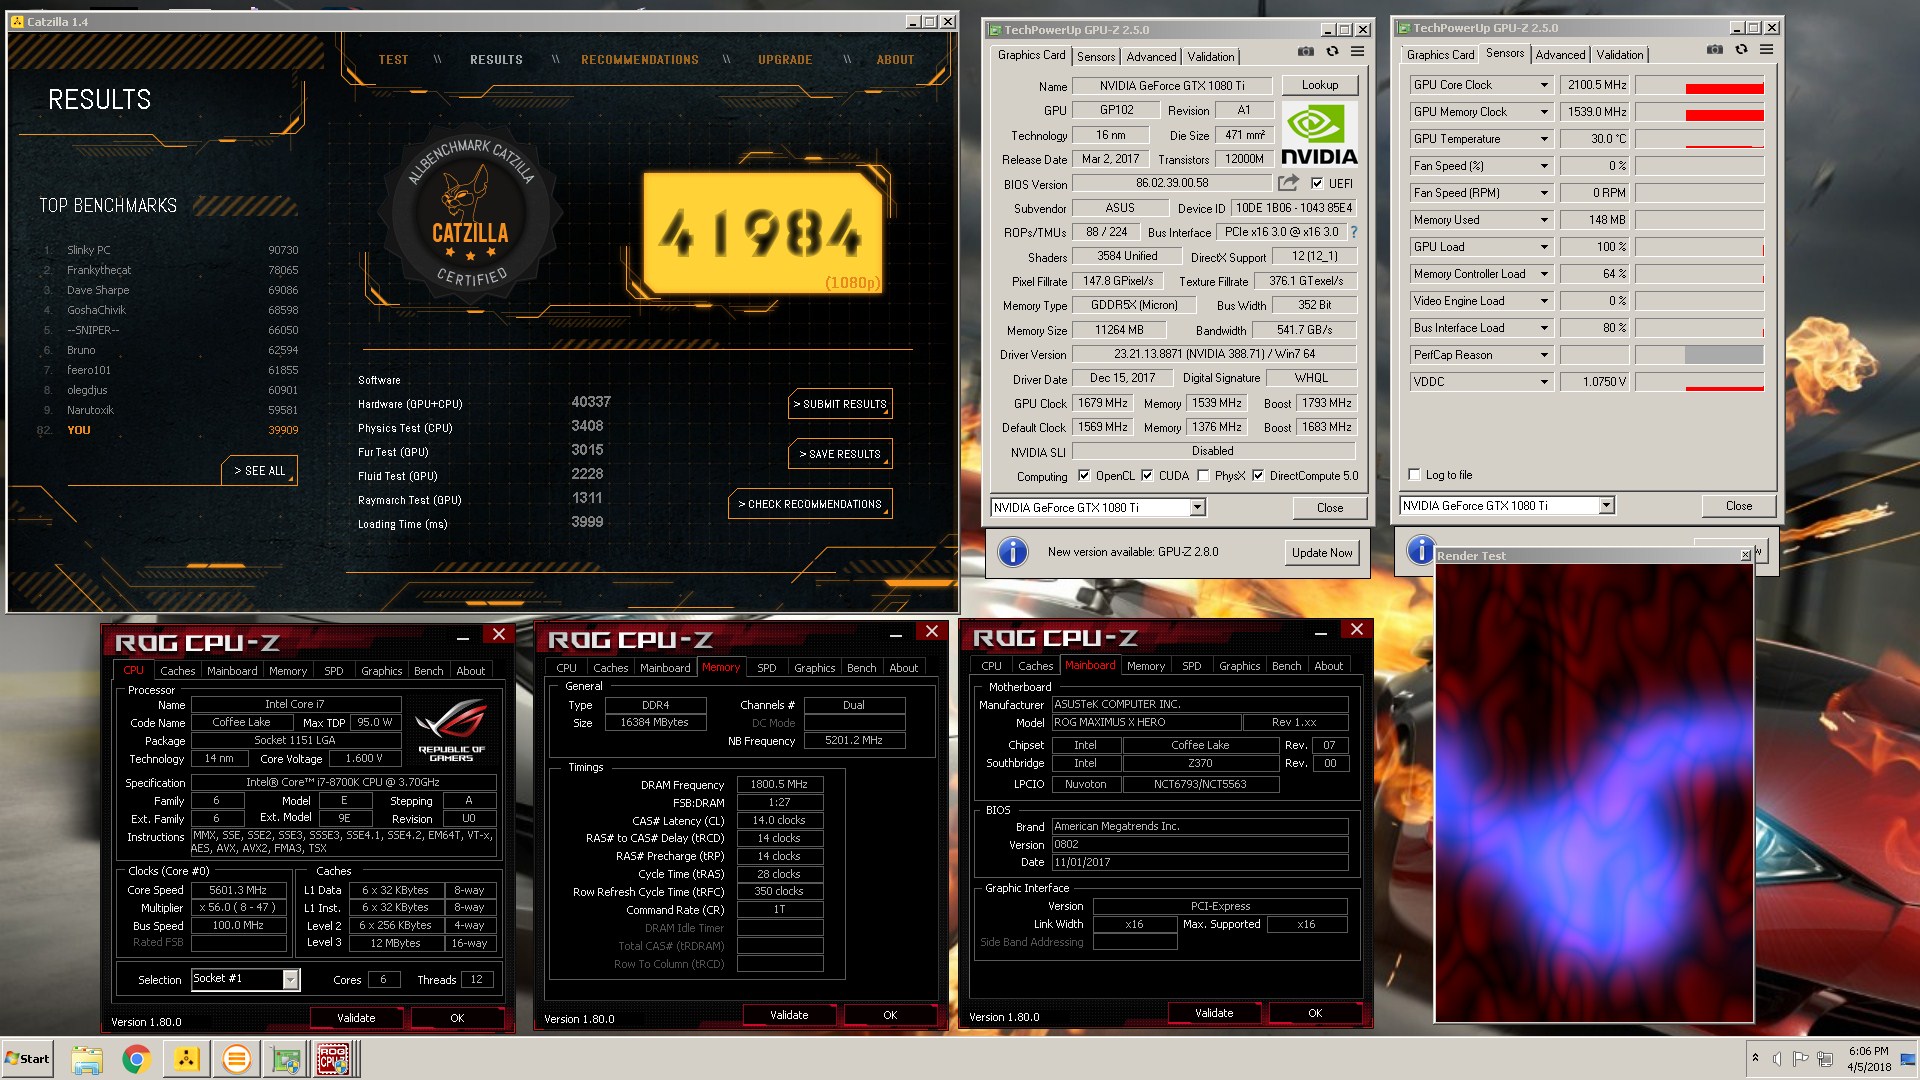The width and height of the screenshot is (1920, 1080).
Task: Click the Render Test animation area
Action: pyautogui.click(x=1594, y=792)
